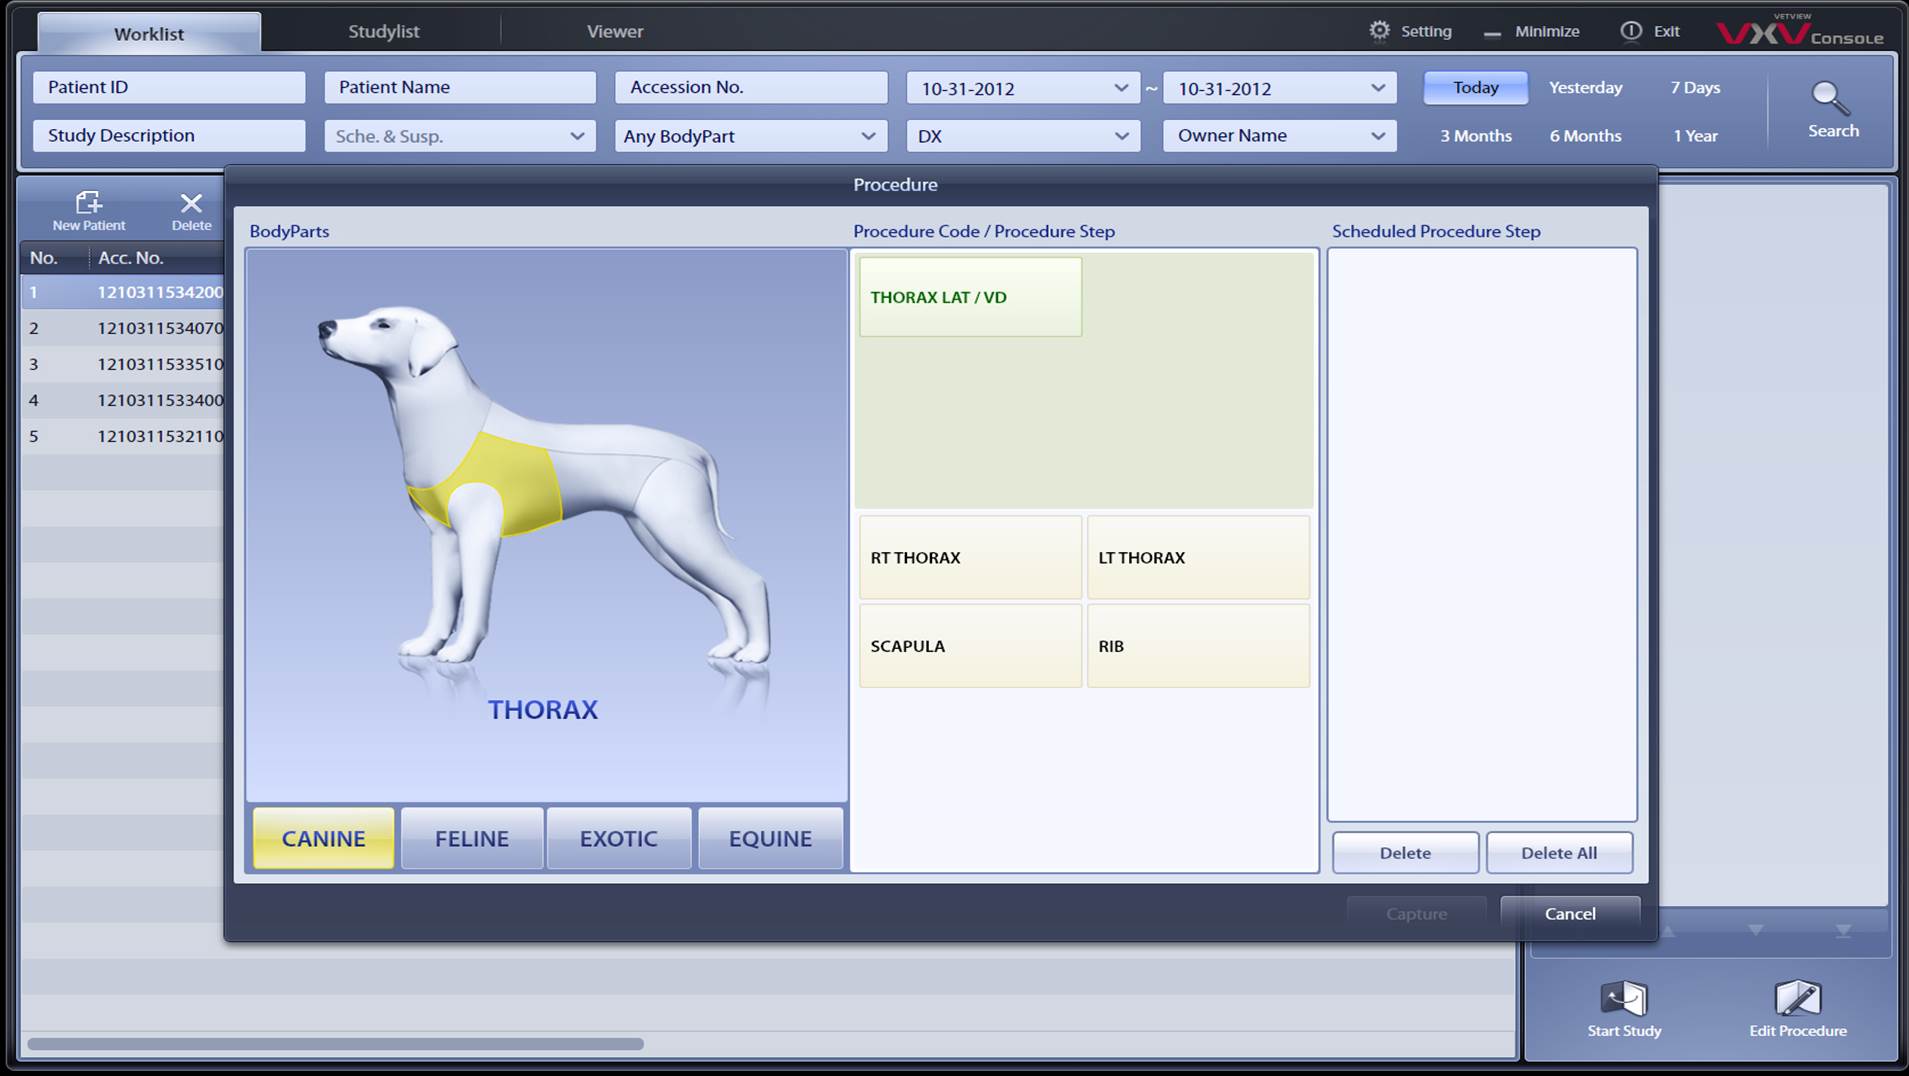Click the Start Study icon

point(1624,1008)
